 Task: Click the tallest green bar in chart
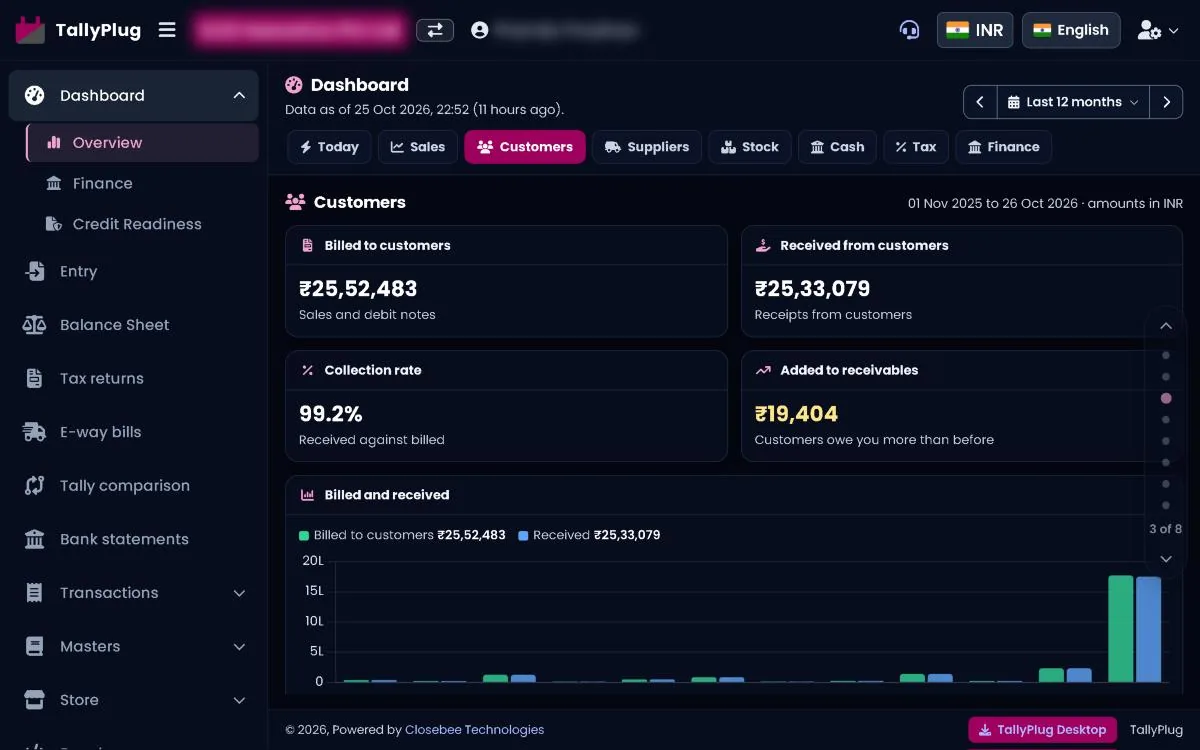(1121, 629)
